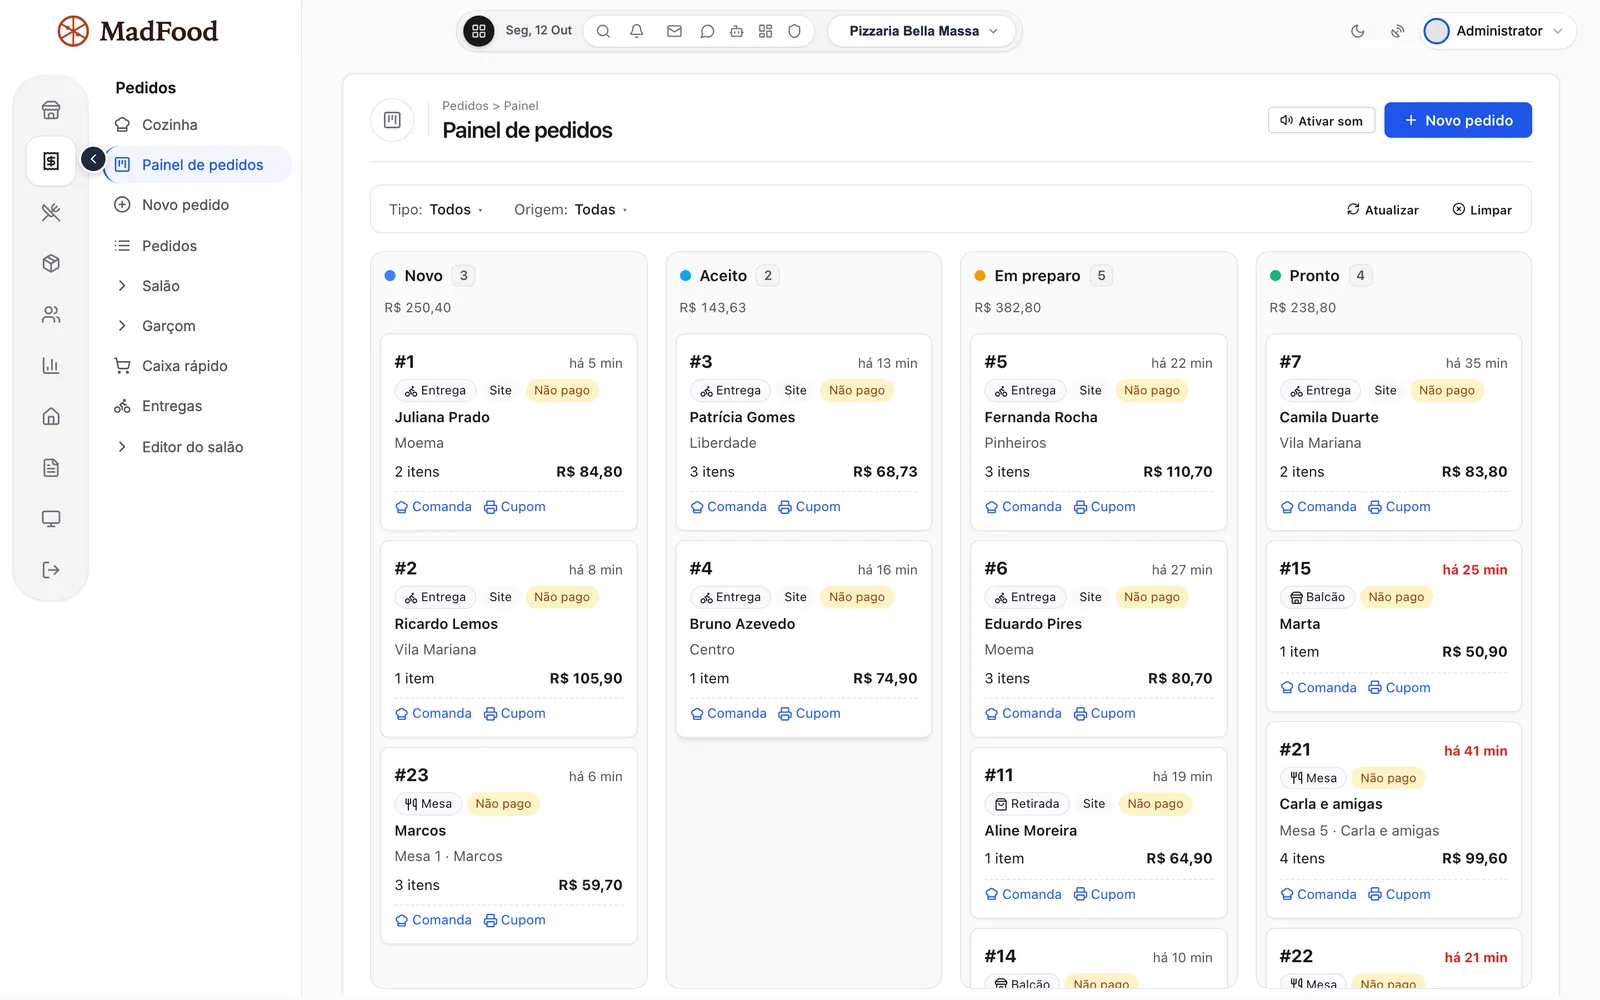Open the users icon in left rail
This screenshot has width=1600, height=1000.
[x=51, y=314]
